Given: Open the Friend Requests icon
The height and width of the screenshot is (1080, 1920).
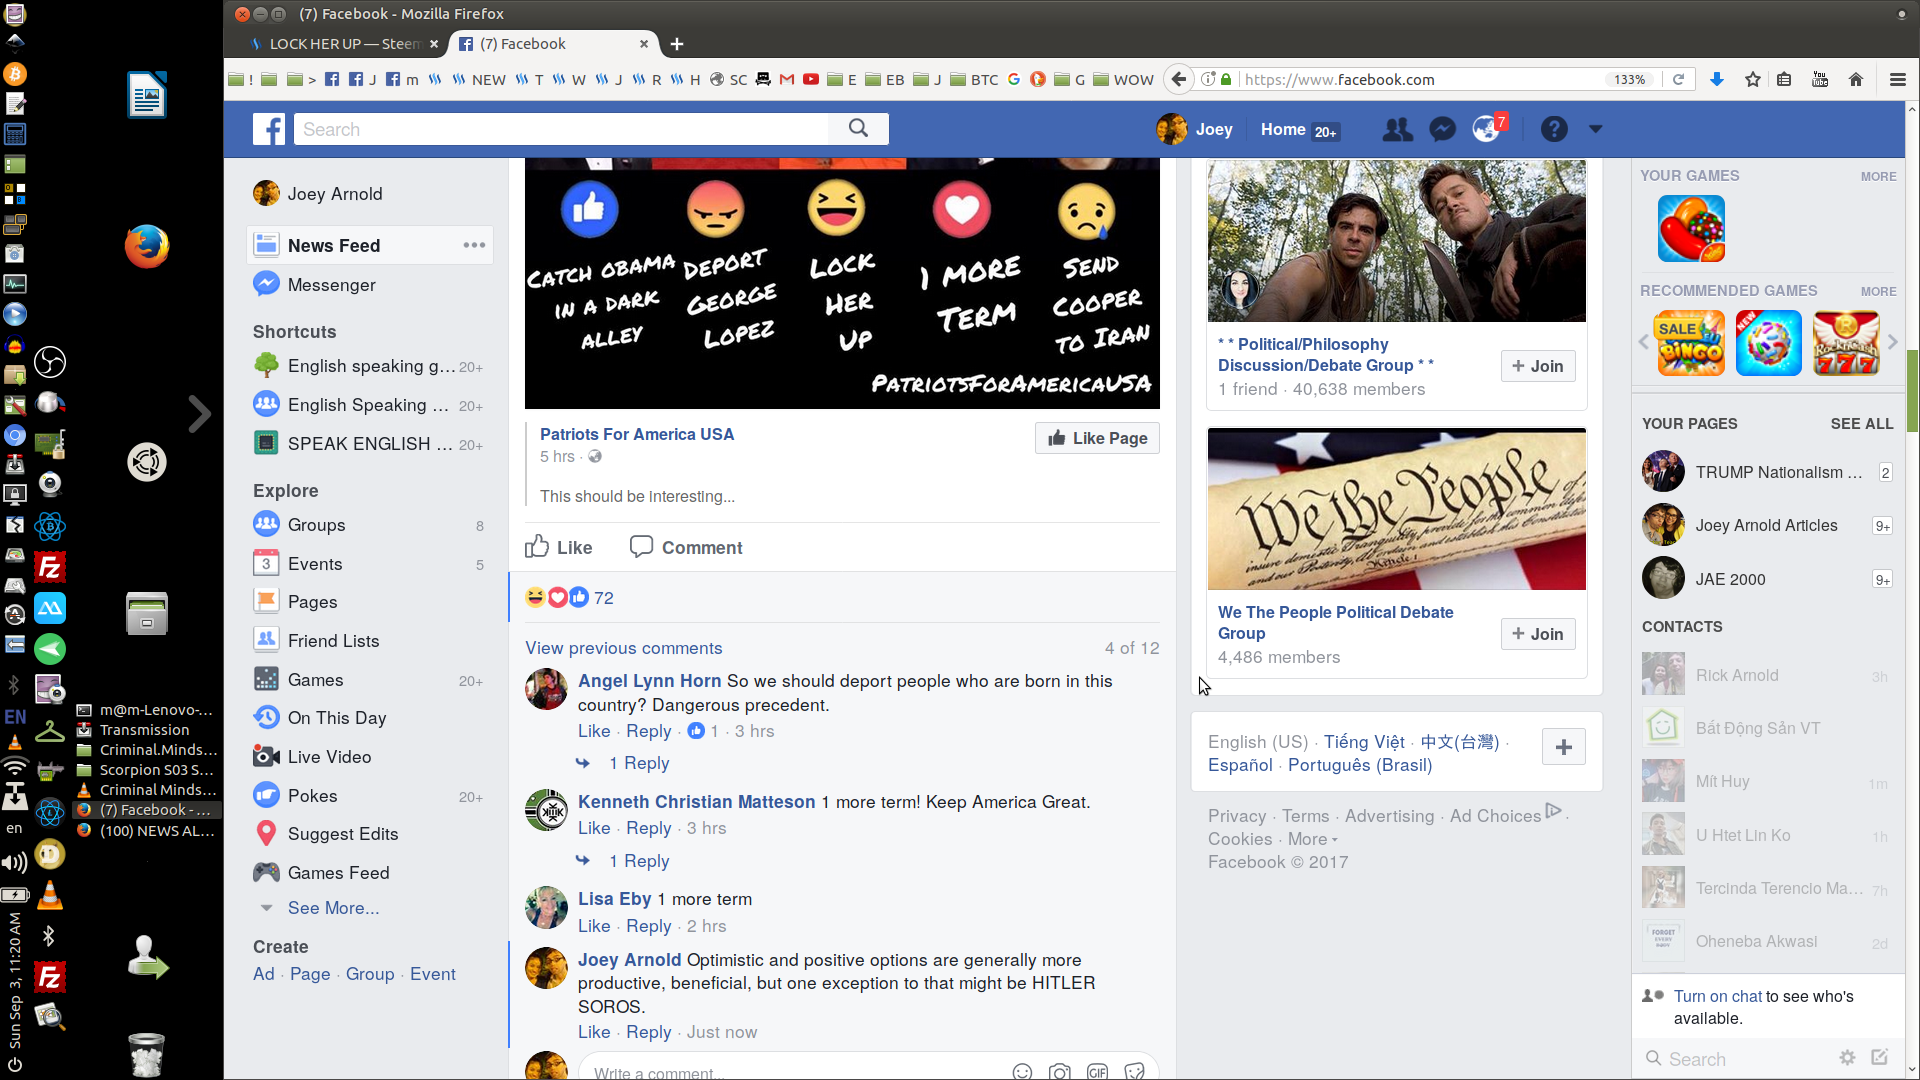Looking at the screenshot, I should pyautogui.click(x=1397, y=129).
